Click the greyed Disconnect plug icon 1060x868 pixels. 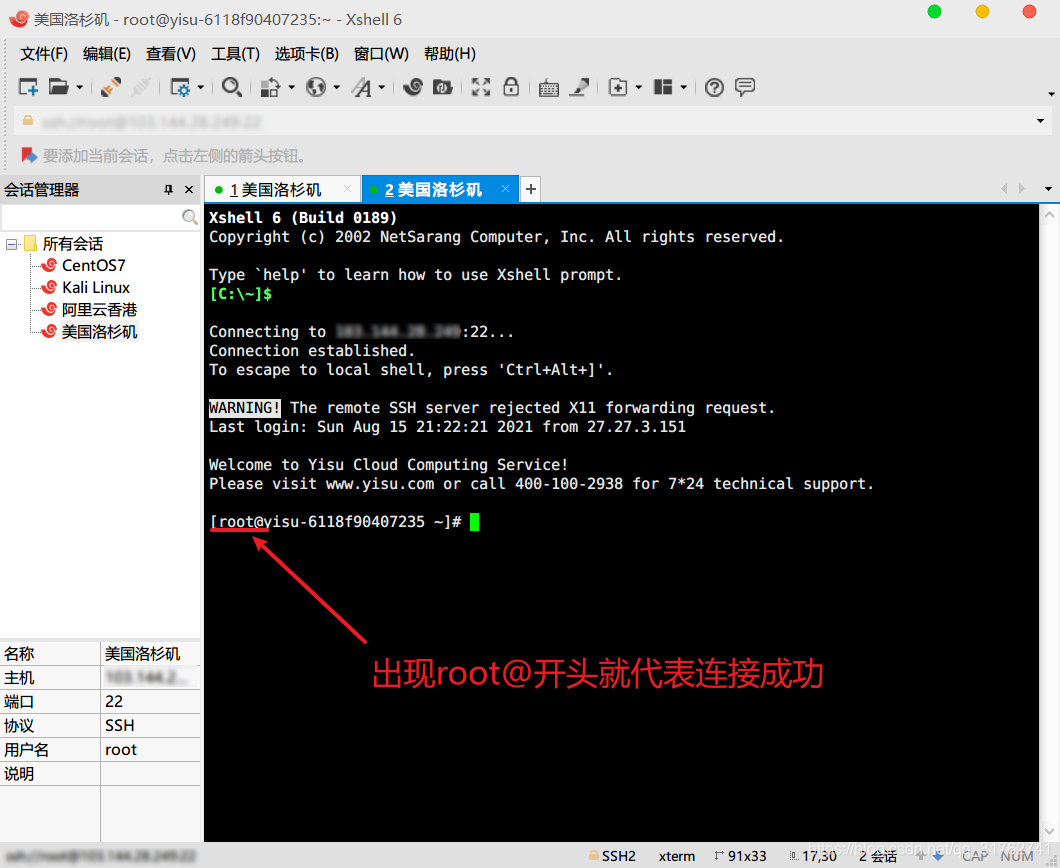coord(141,87)
